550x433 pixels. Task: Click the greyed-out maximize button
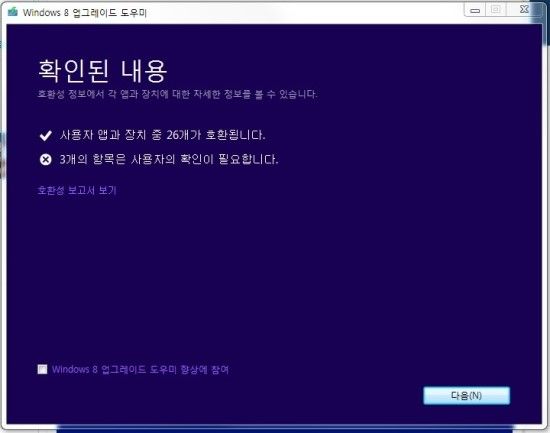pyautogui.click(x=496, y=10)
